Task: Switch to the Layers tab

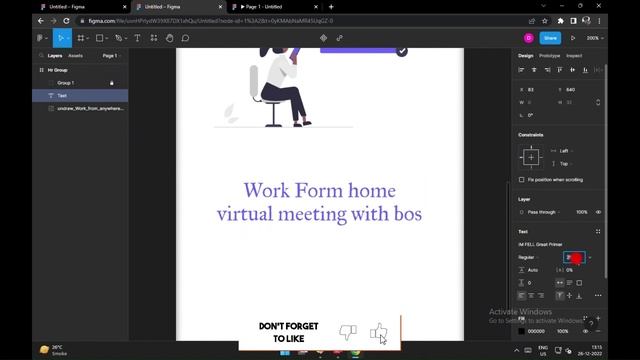Action: [x=55, y=56]
